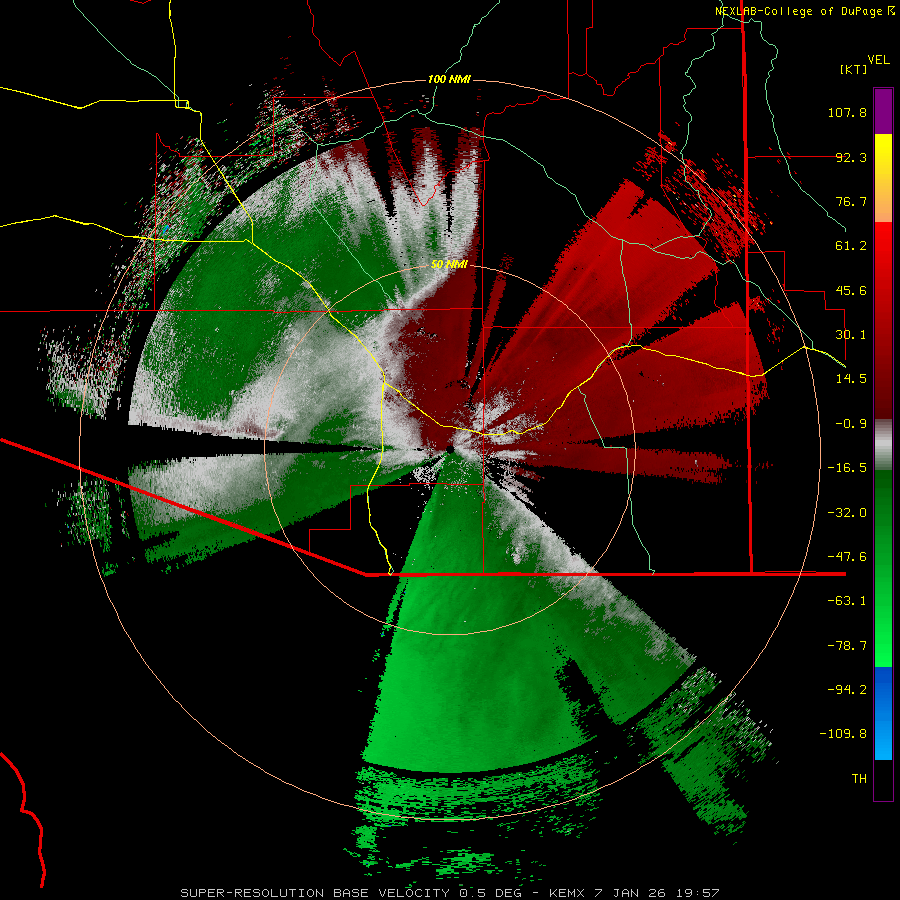
Task: Click the VEL legend title
Action: tap(878, 60)
